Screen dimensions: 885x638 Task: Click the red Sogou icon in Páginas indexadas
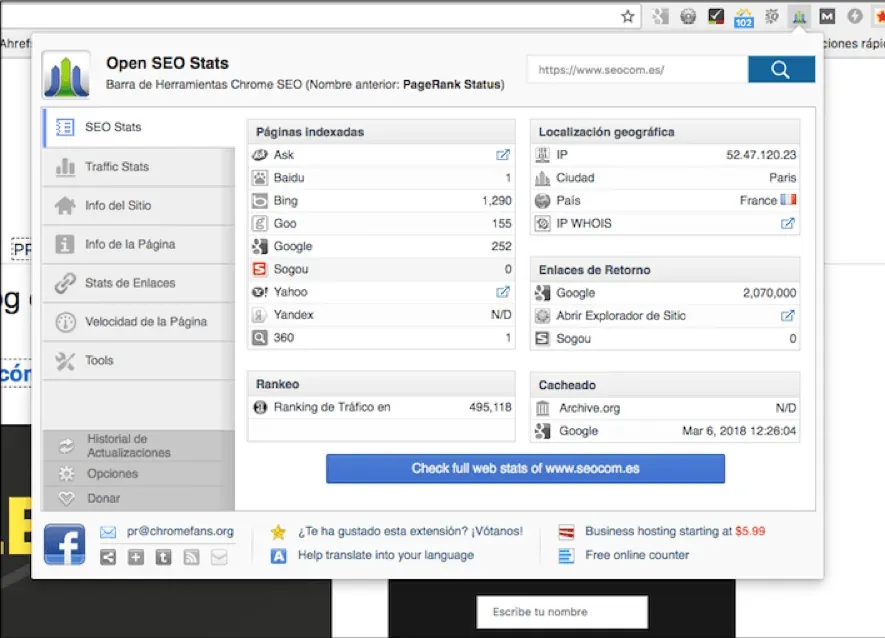260,269
